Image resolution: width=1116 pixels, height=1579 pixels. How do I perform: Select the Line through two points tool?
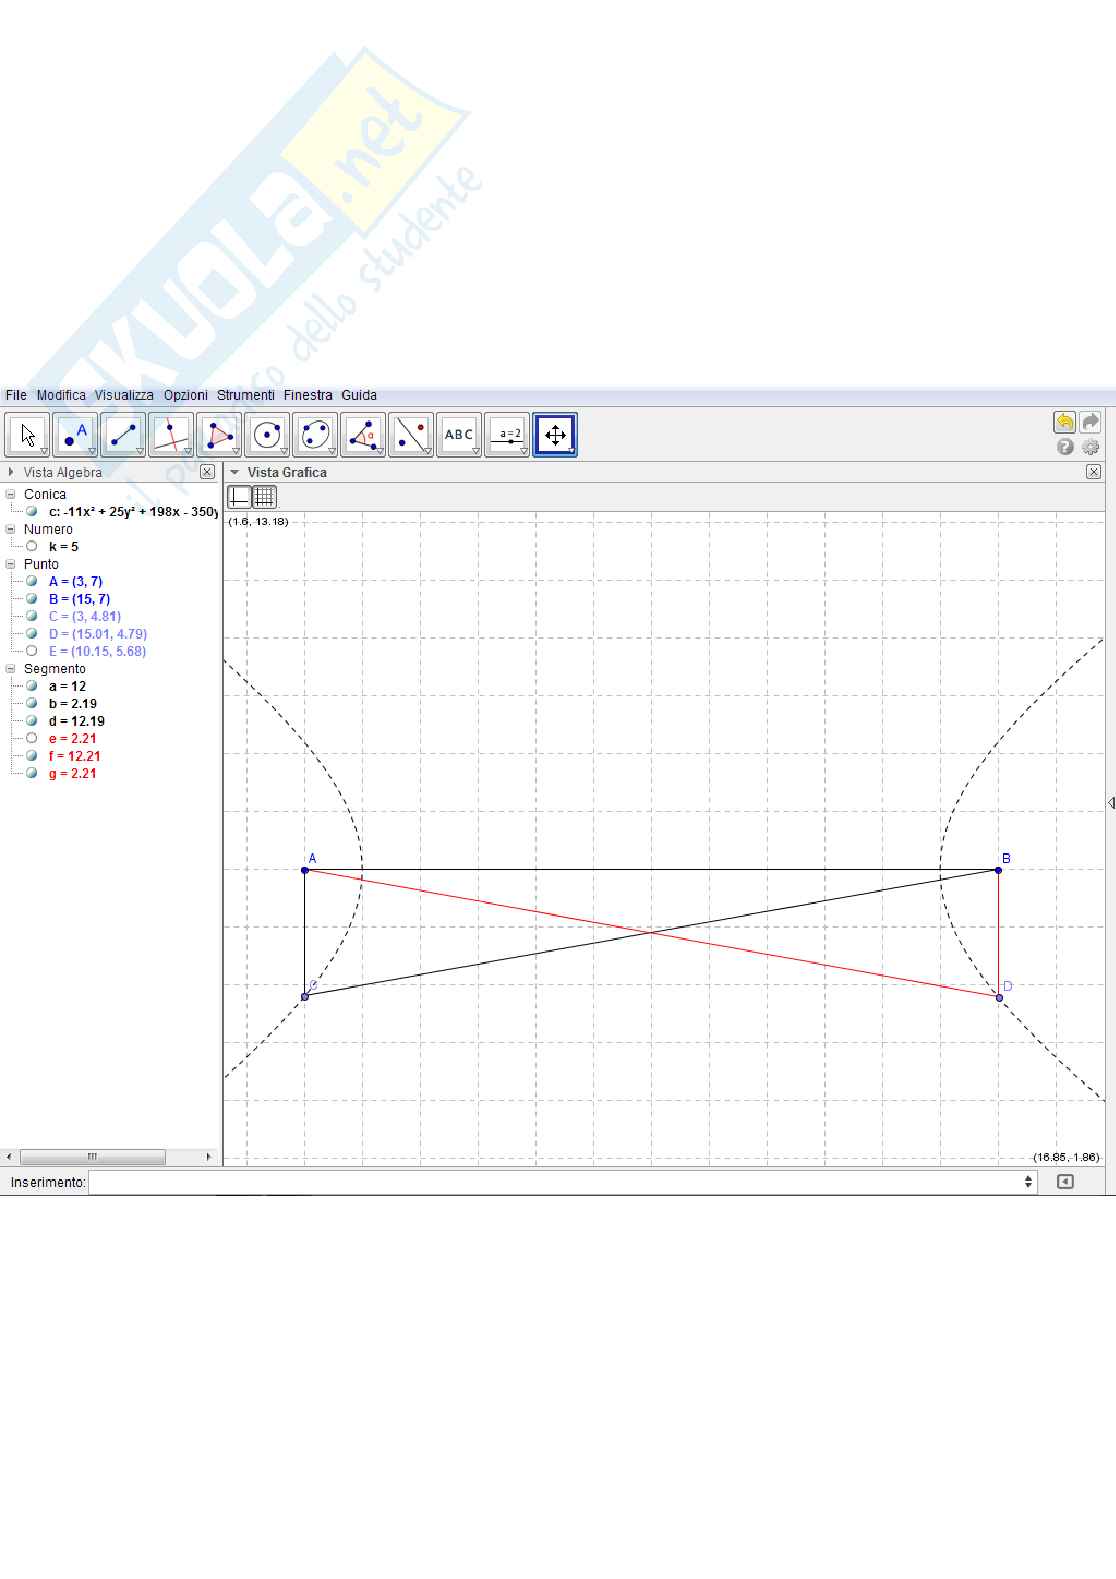click(x=122, y=435)
